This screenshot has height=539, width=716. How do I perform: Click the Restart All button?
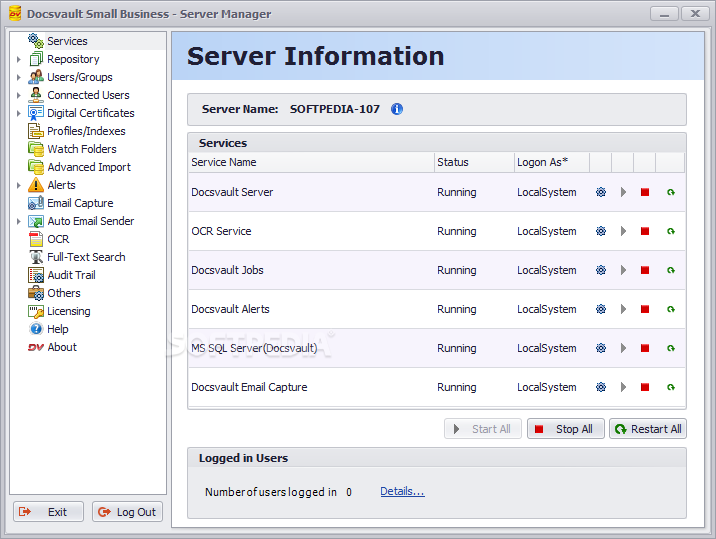pos(648,429)
